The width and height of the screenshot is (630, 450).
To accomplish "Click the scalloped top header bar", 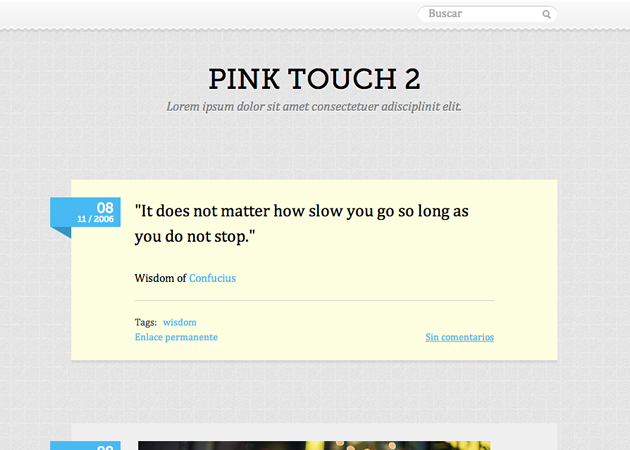I will click(200, 15).
